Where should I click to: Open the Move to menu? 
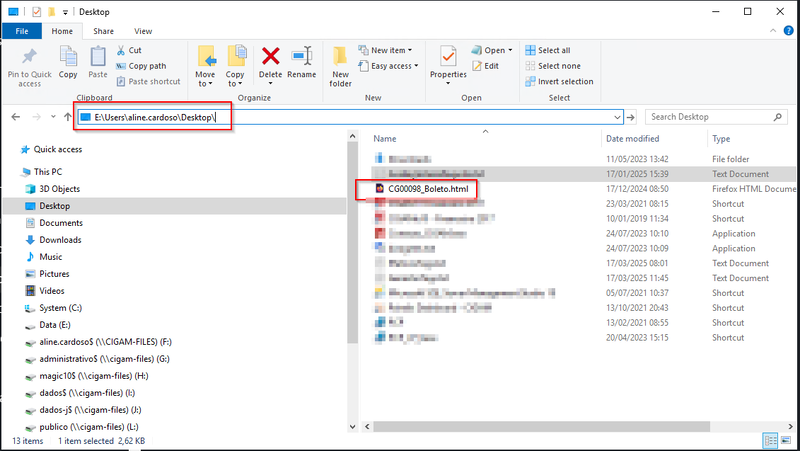tap(205, 66)
